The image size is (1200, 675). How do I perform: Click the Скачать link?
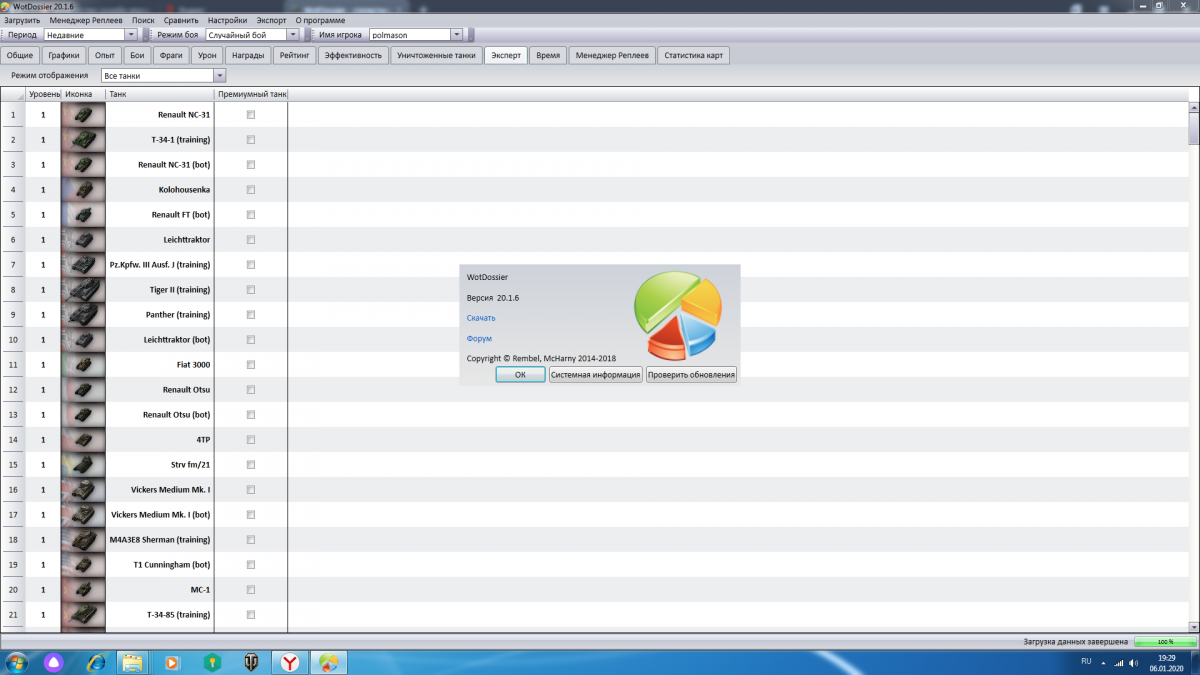pyautogui.click(x=481, y=317)
